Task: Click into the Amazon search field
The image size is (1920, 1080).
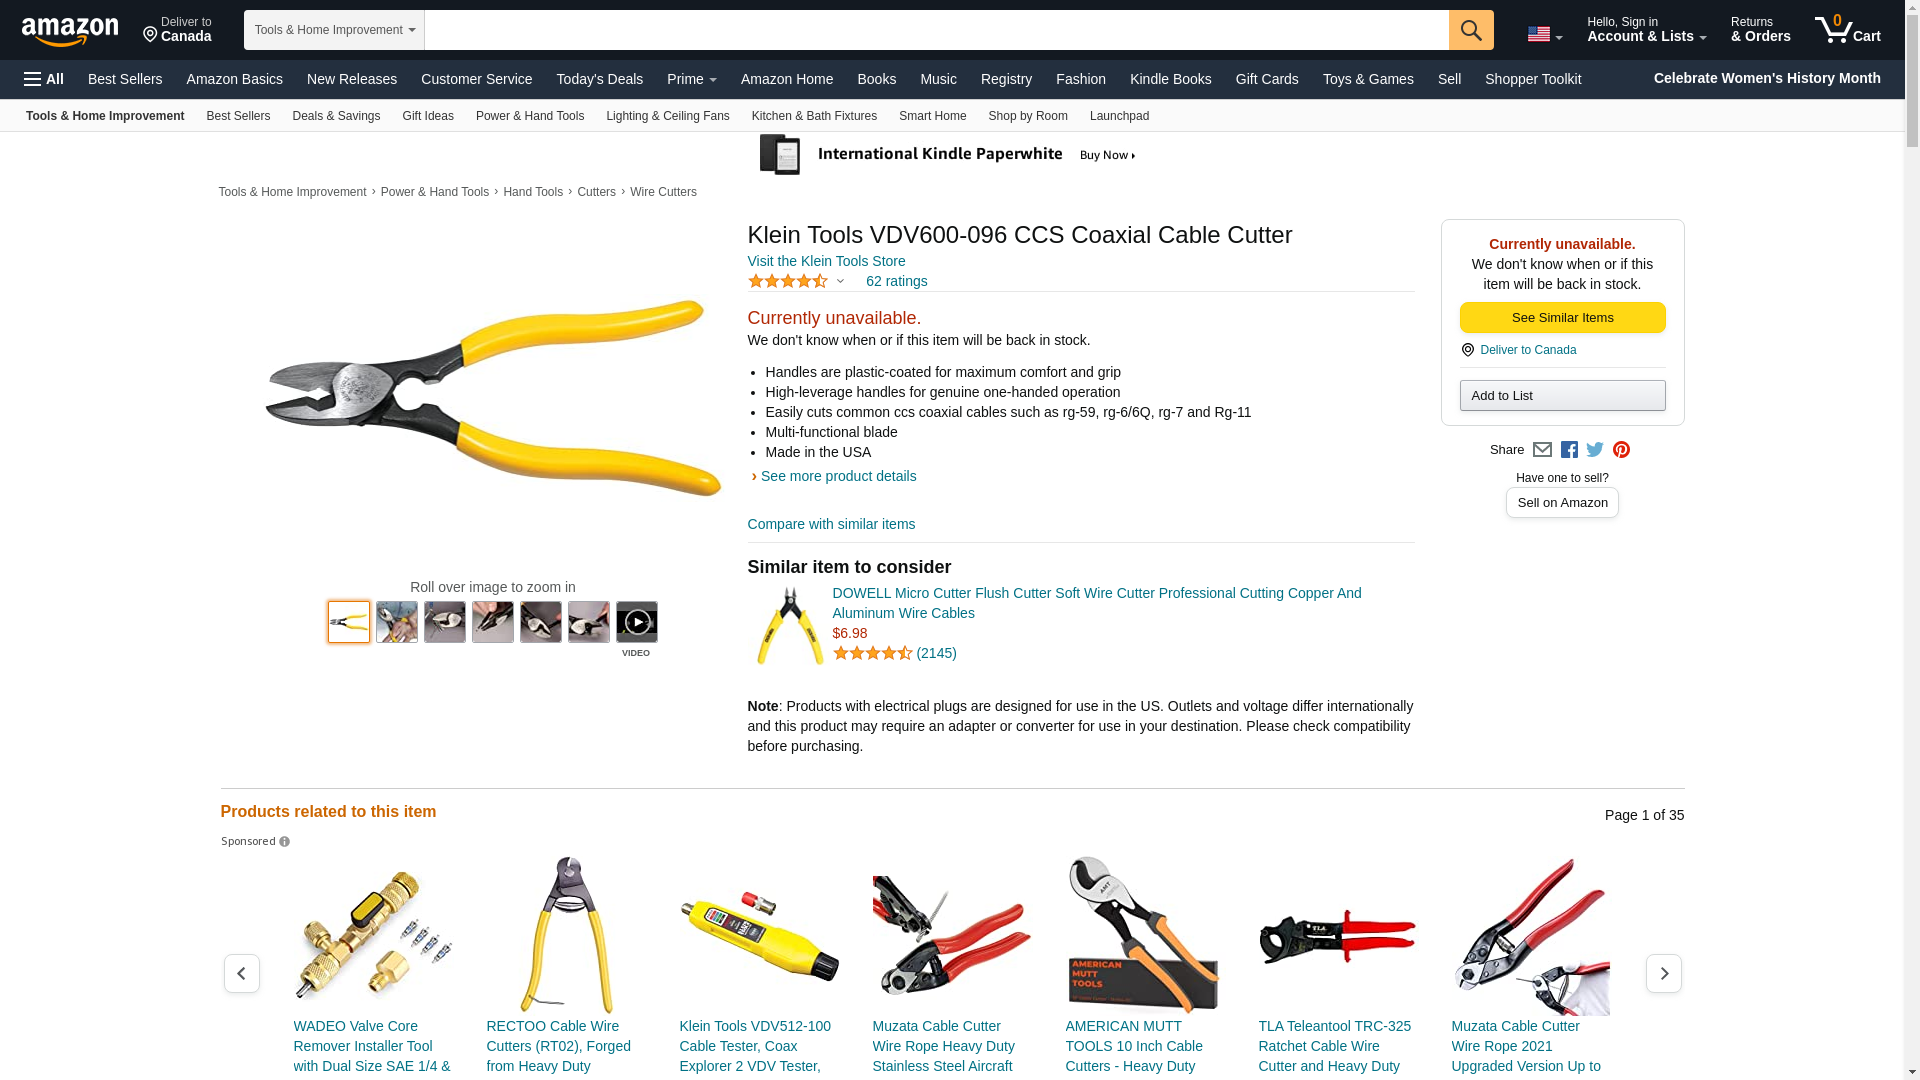Action: tap(936, 30)
